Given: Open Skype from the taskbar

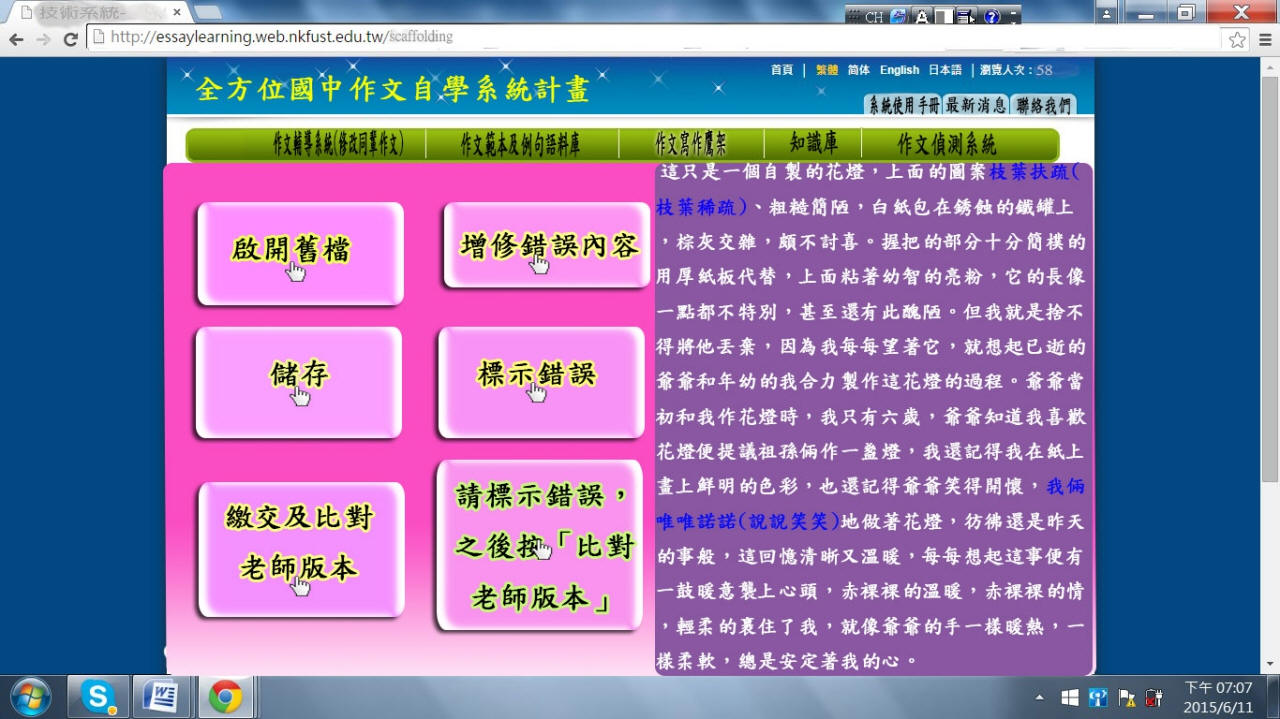Looking at the screenshot, I should [98, 696].
